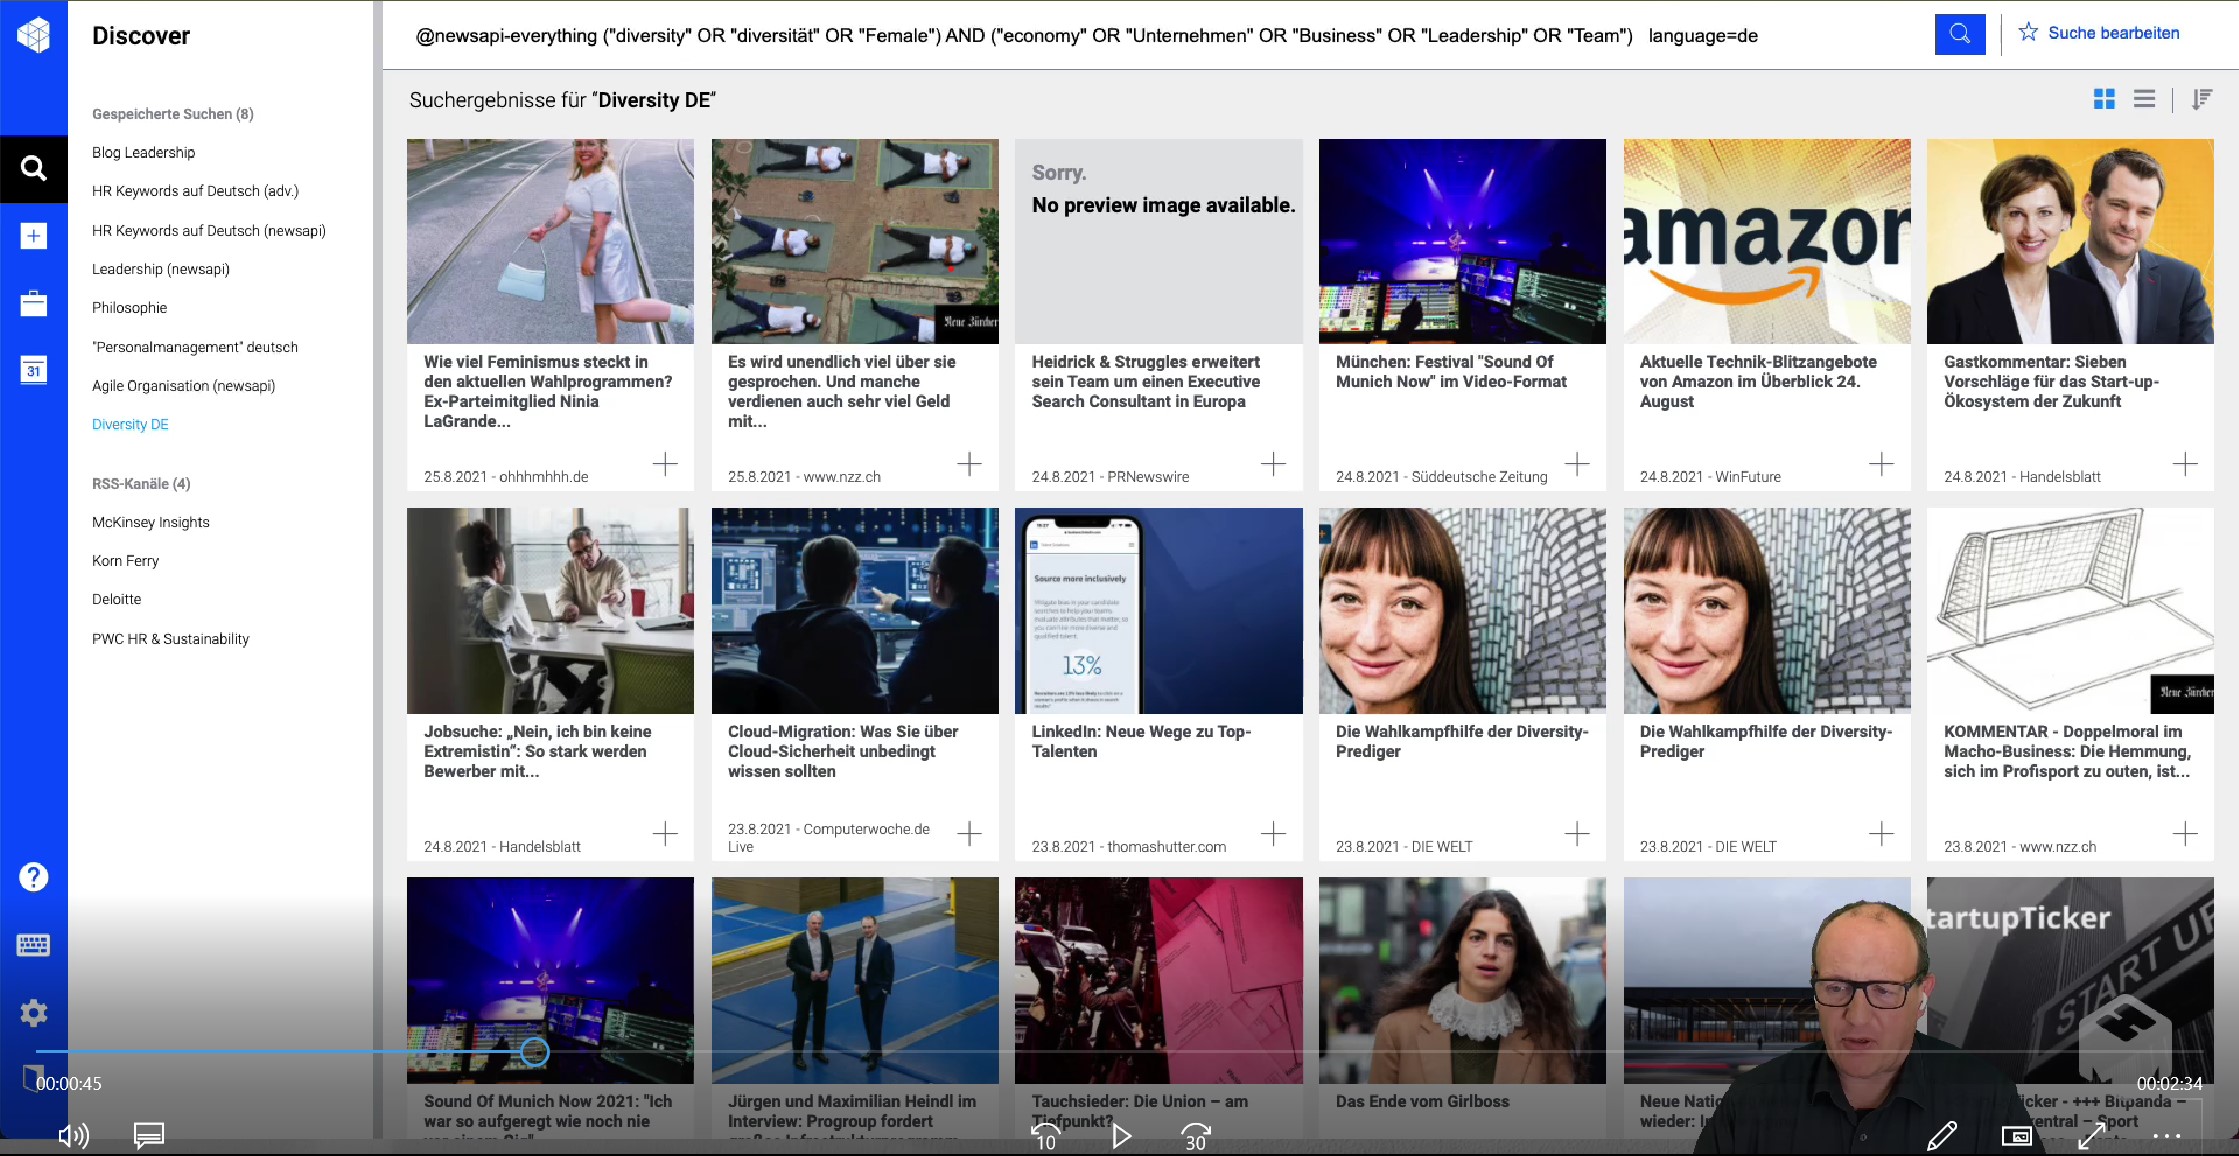This screenshot has width=2239, height=1156.
Task: Open more options ellipsis in player
Action: 2167,1136
